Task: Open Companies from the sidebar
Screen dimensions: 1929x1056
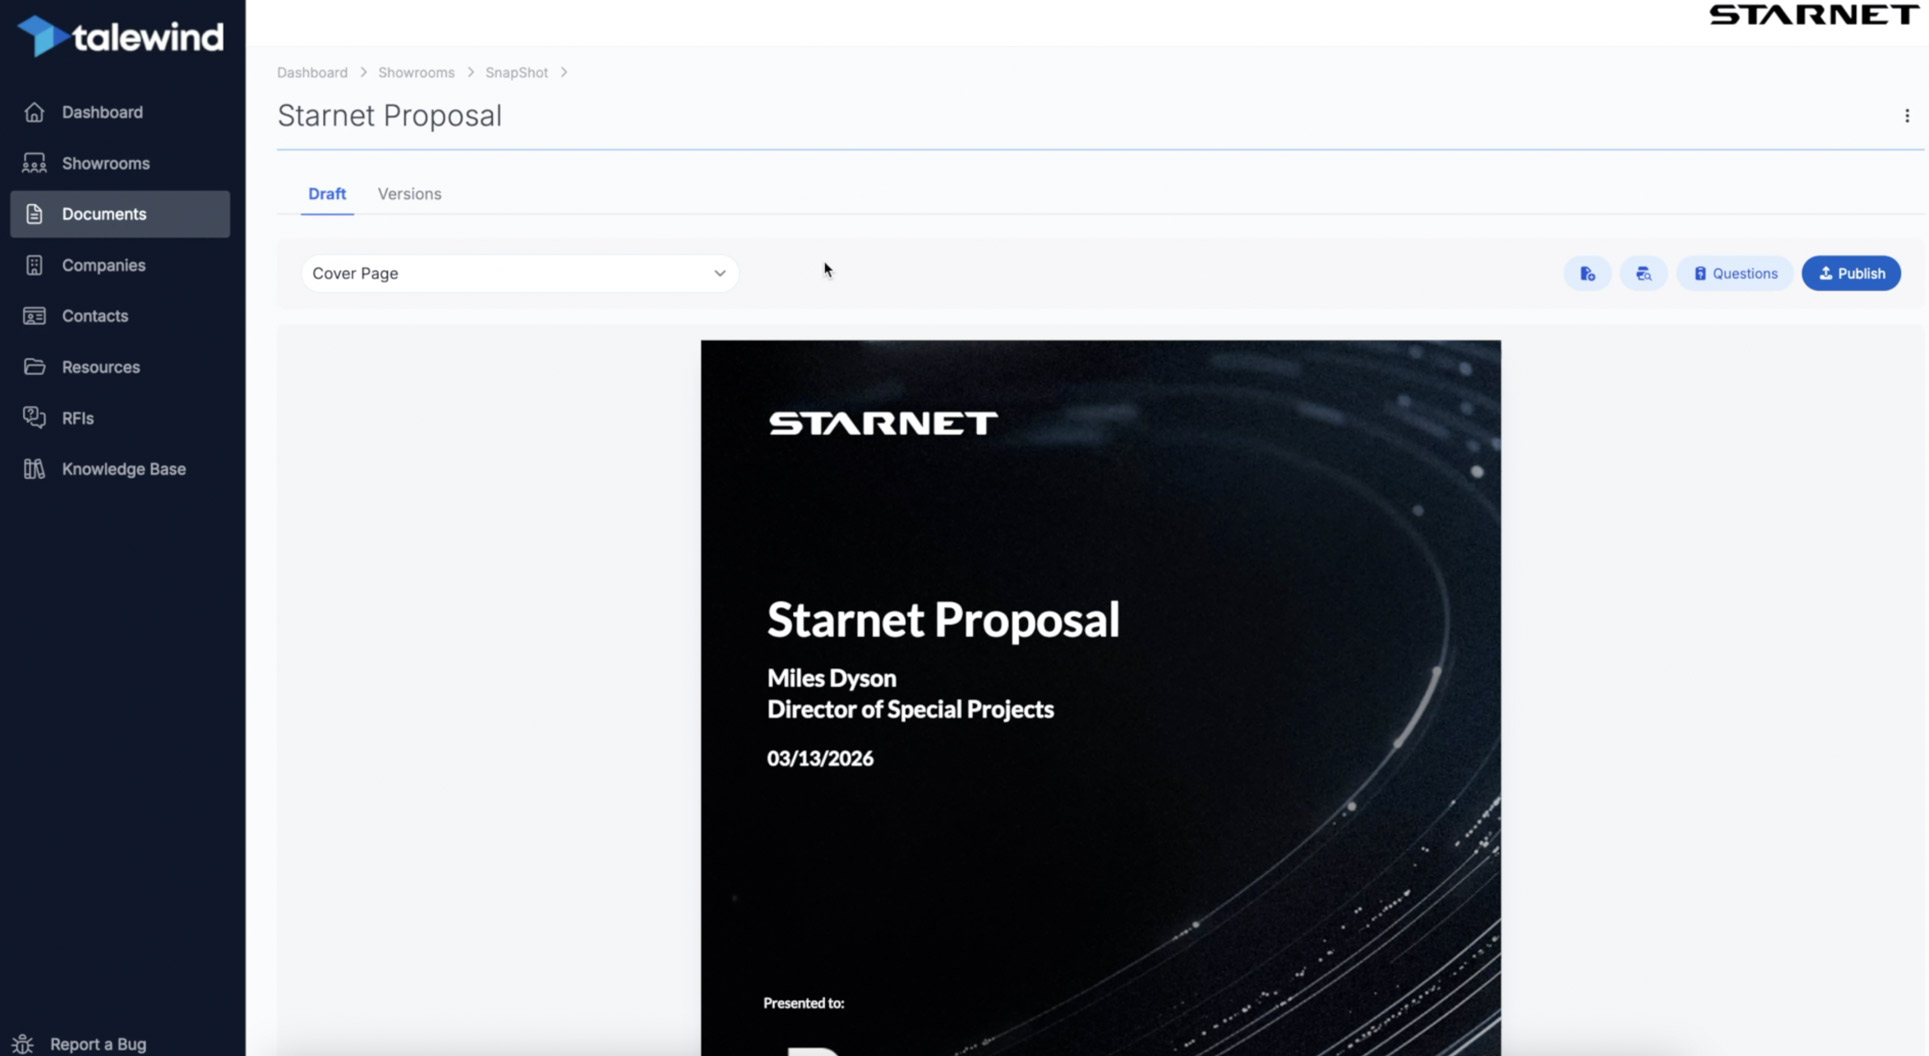Action: (120, 265)
